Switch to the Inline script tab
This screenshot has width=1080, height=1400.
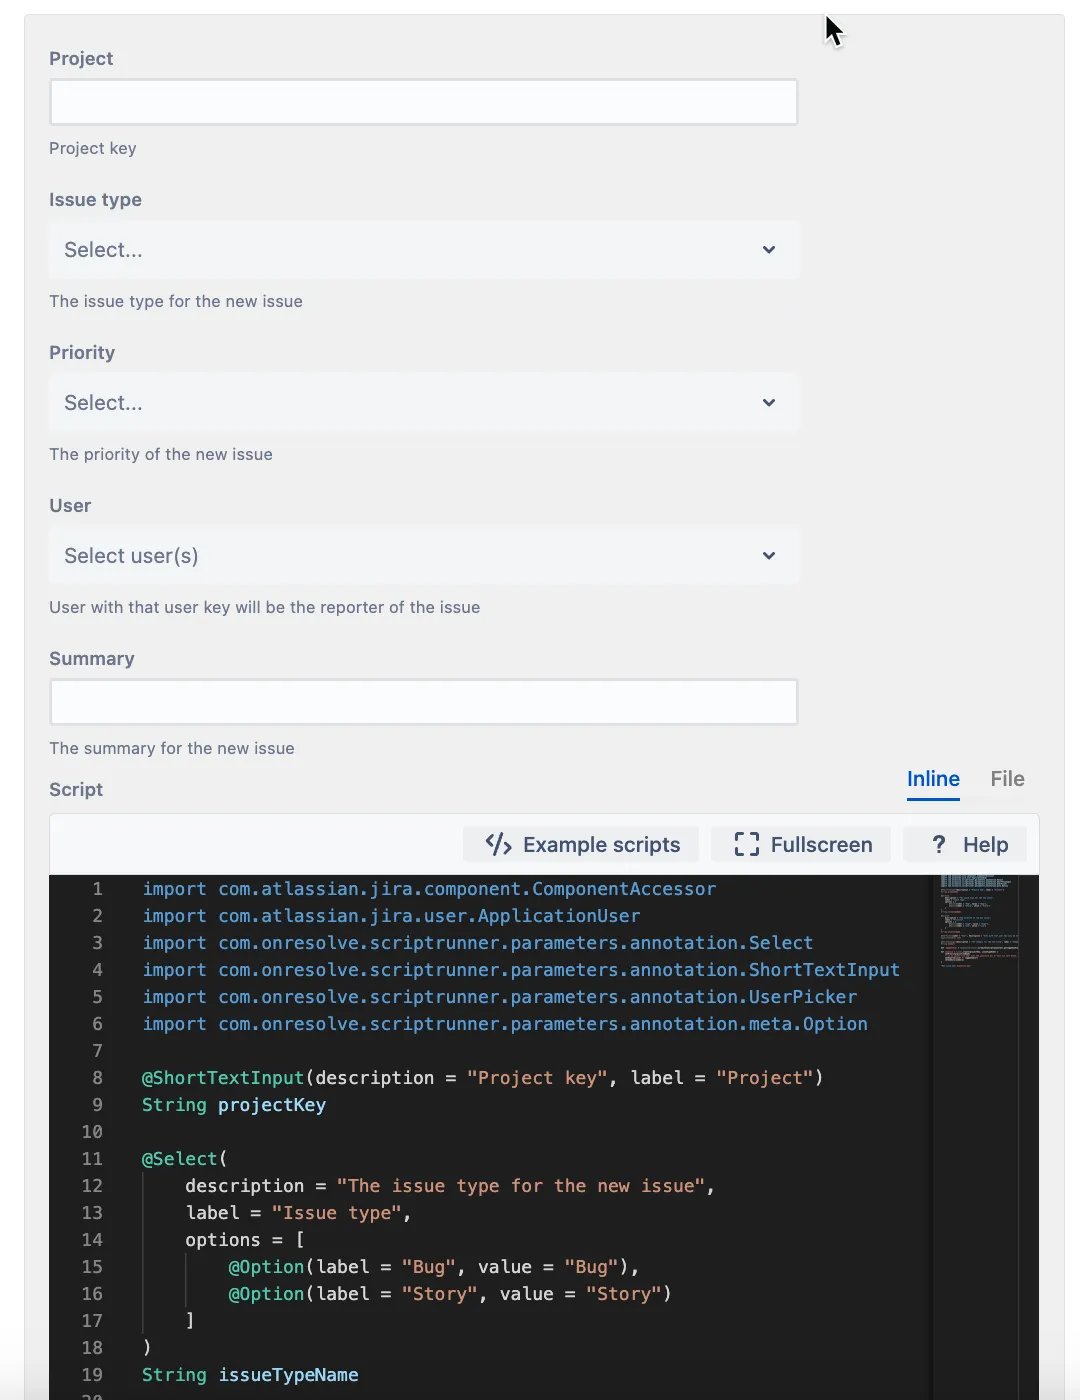(x=933, y=779)
